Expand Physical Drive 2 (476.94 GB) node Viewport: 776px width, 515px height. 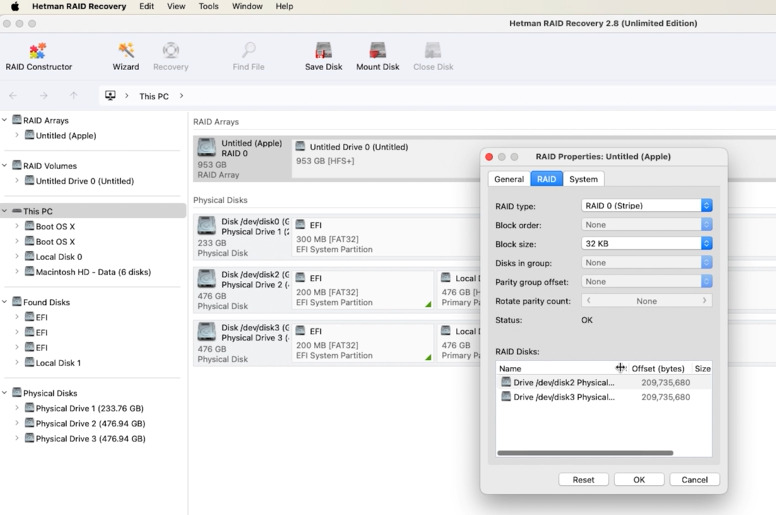17,423
